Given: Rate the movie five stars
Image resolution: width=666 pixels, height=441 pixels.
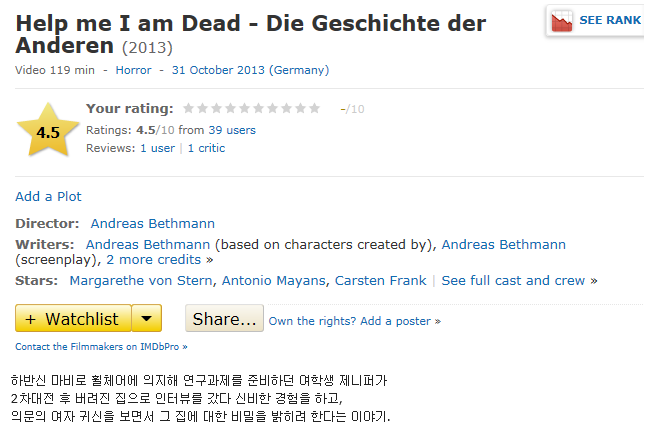Looking at the screenshot, I should click(x=245, y=108).
